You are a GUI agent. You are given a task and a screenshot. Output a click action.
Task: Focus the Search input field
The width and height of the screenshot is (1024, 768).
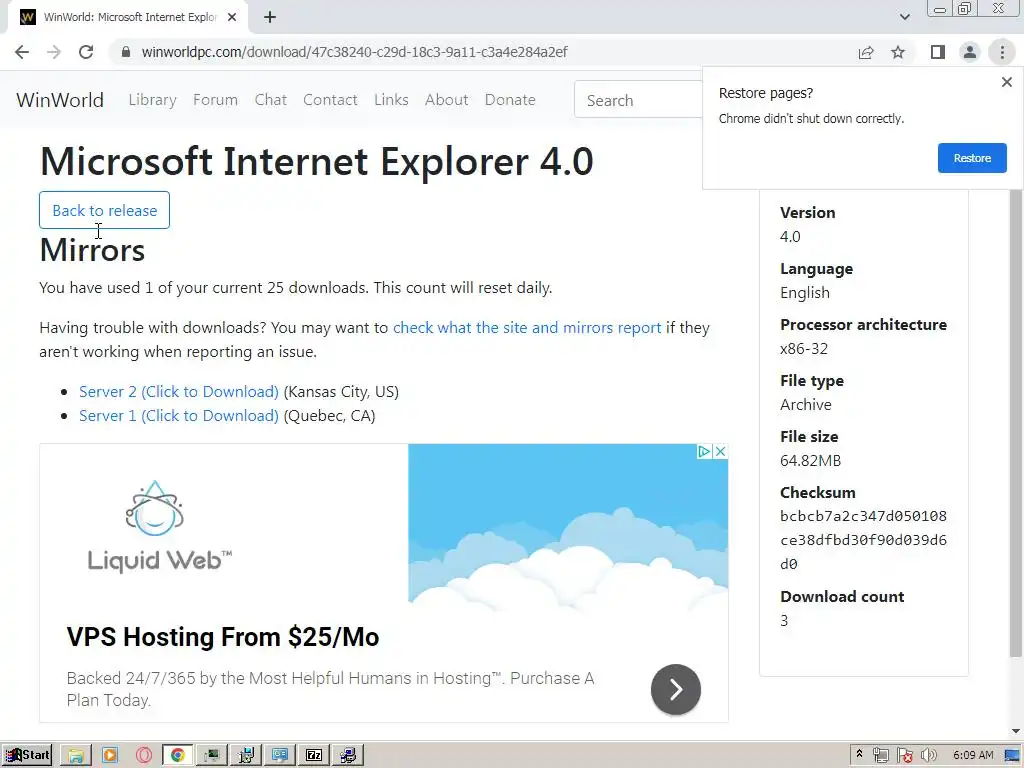pyautogui.click(x=639, y=100)
